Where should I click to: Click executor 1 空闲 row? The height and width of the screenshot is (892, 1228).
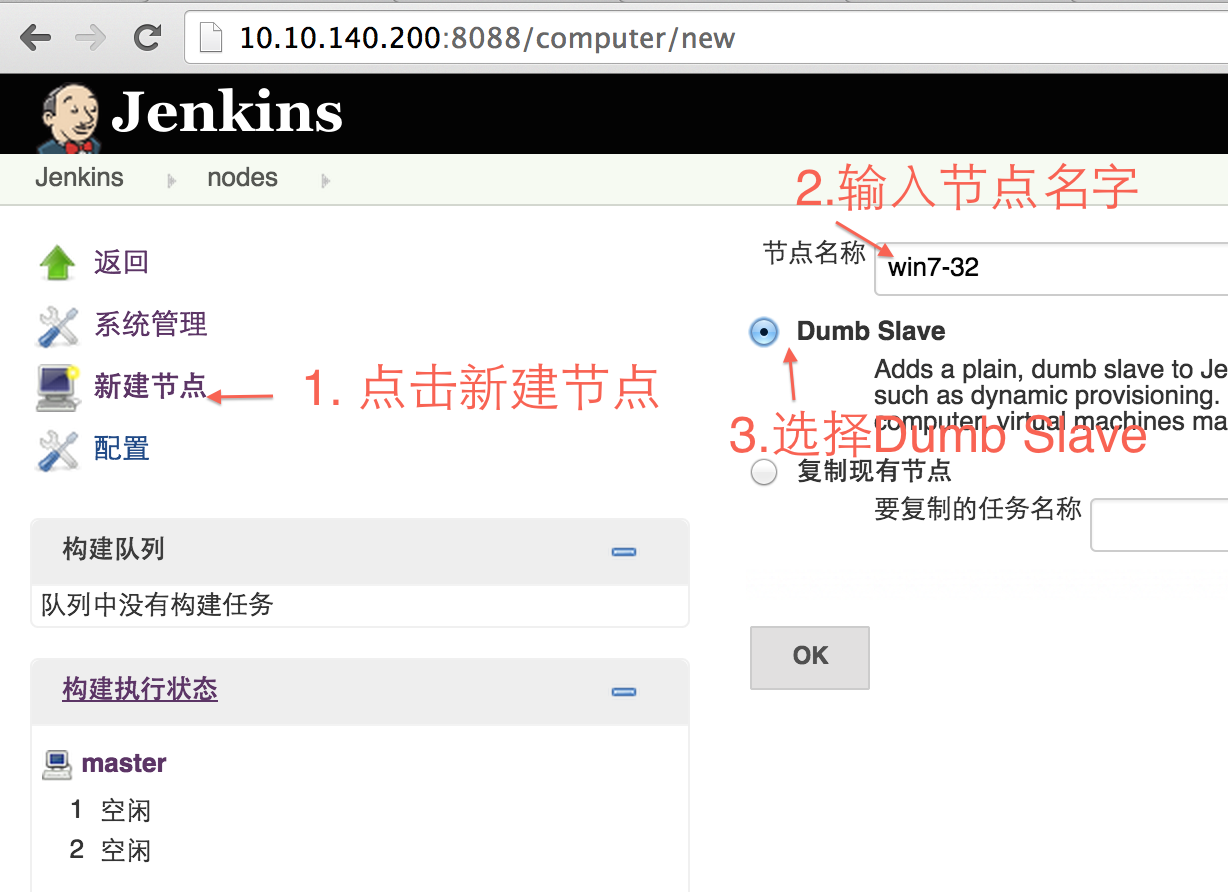pyautogui.click(x=110, y=810)
